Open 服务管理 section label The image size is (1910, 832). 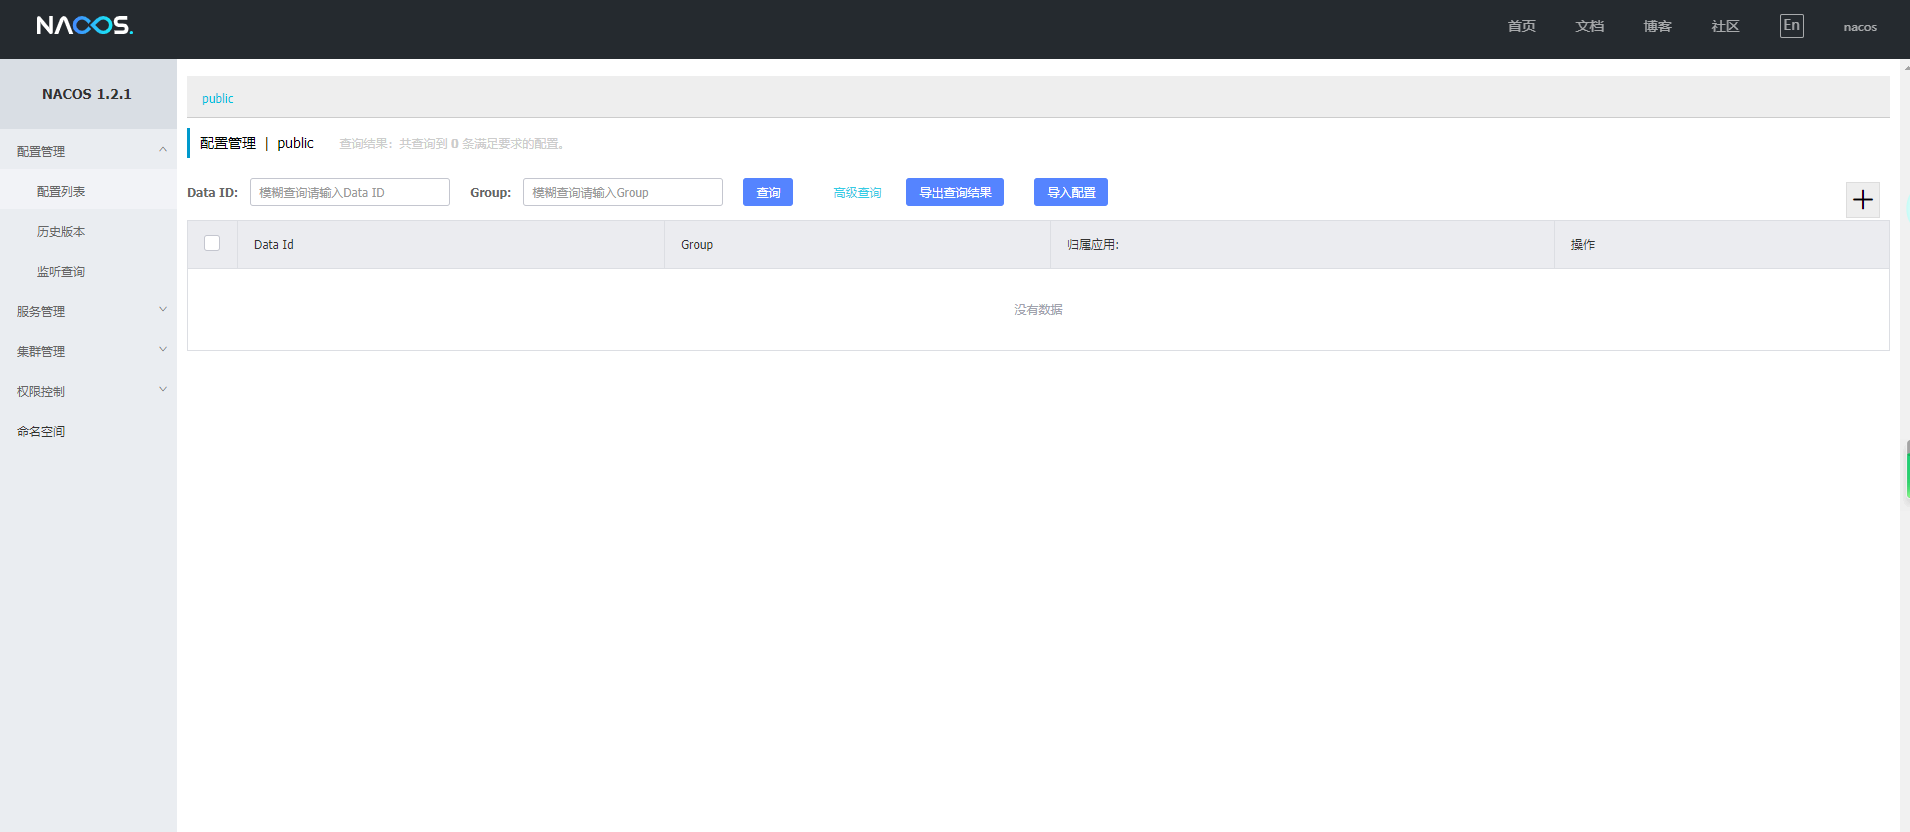[x=41, y=311]
